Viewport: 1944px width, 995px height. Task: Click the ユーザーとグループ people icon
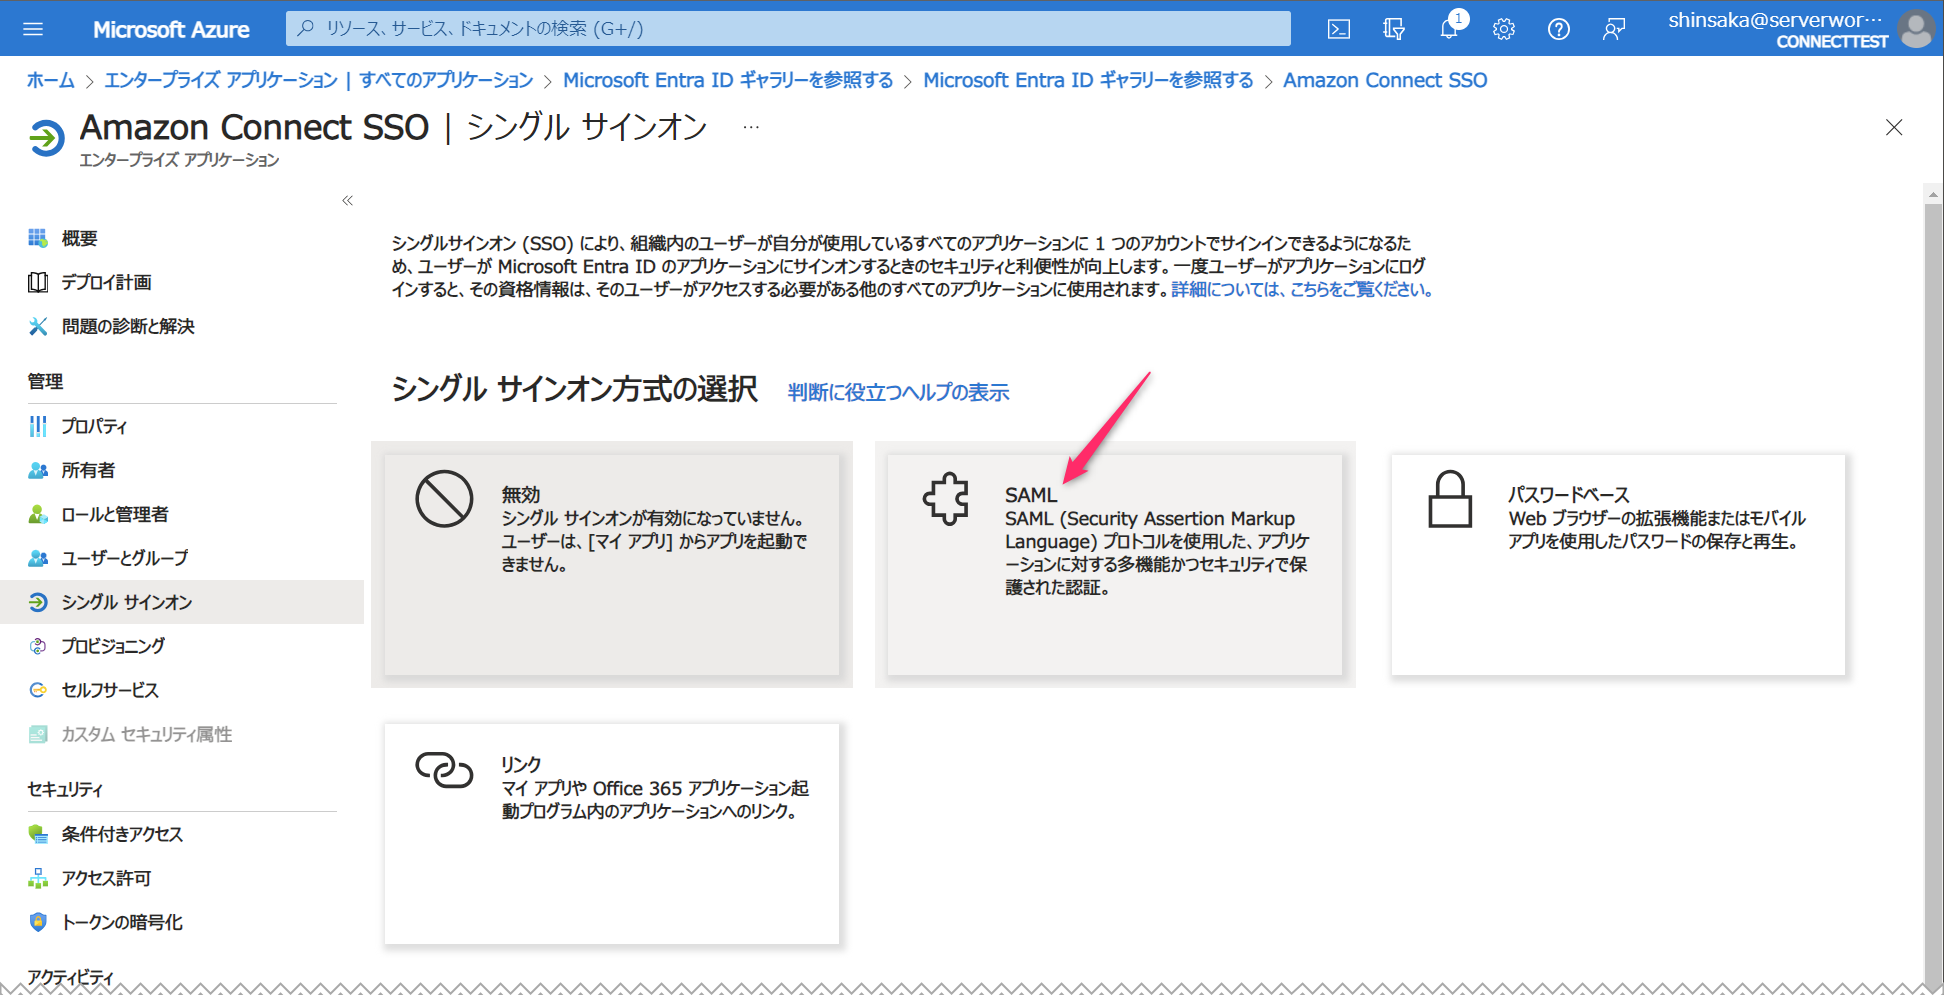38,558
